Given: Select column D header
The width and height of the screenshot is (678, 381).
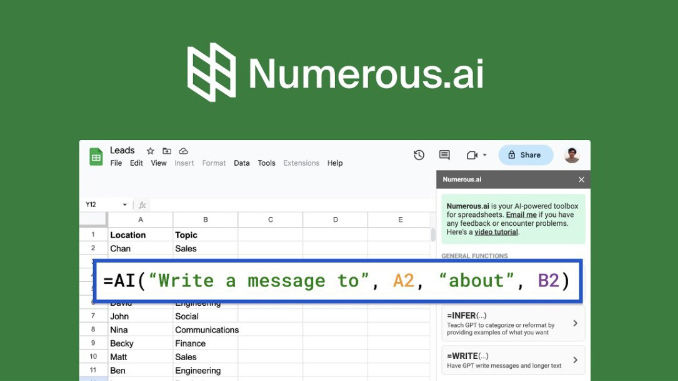Looking at the screenshot, I should [x=335, y=220].
